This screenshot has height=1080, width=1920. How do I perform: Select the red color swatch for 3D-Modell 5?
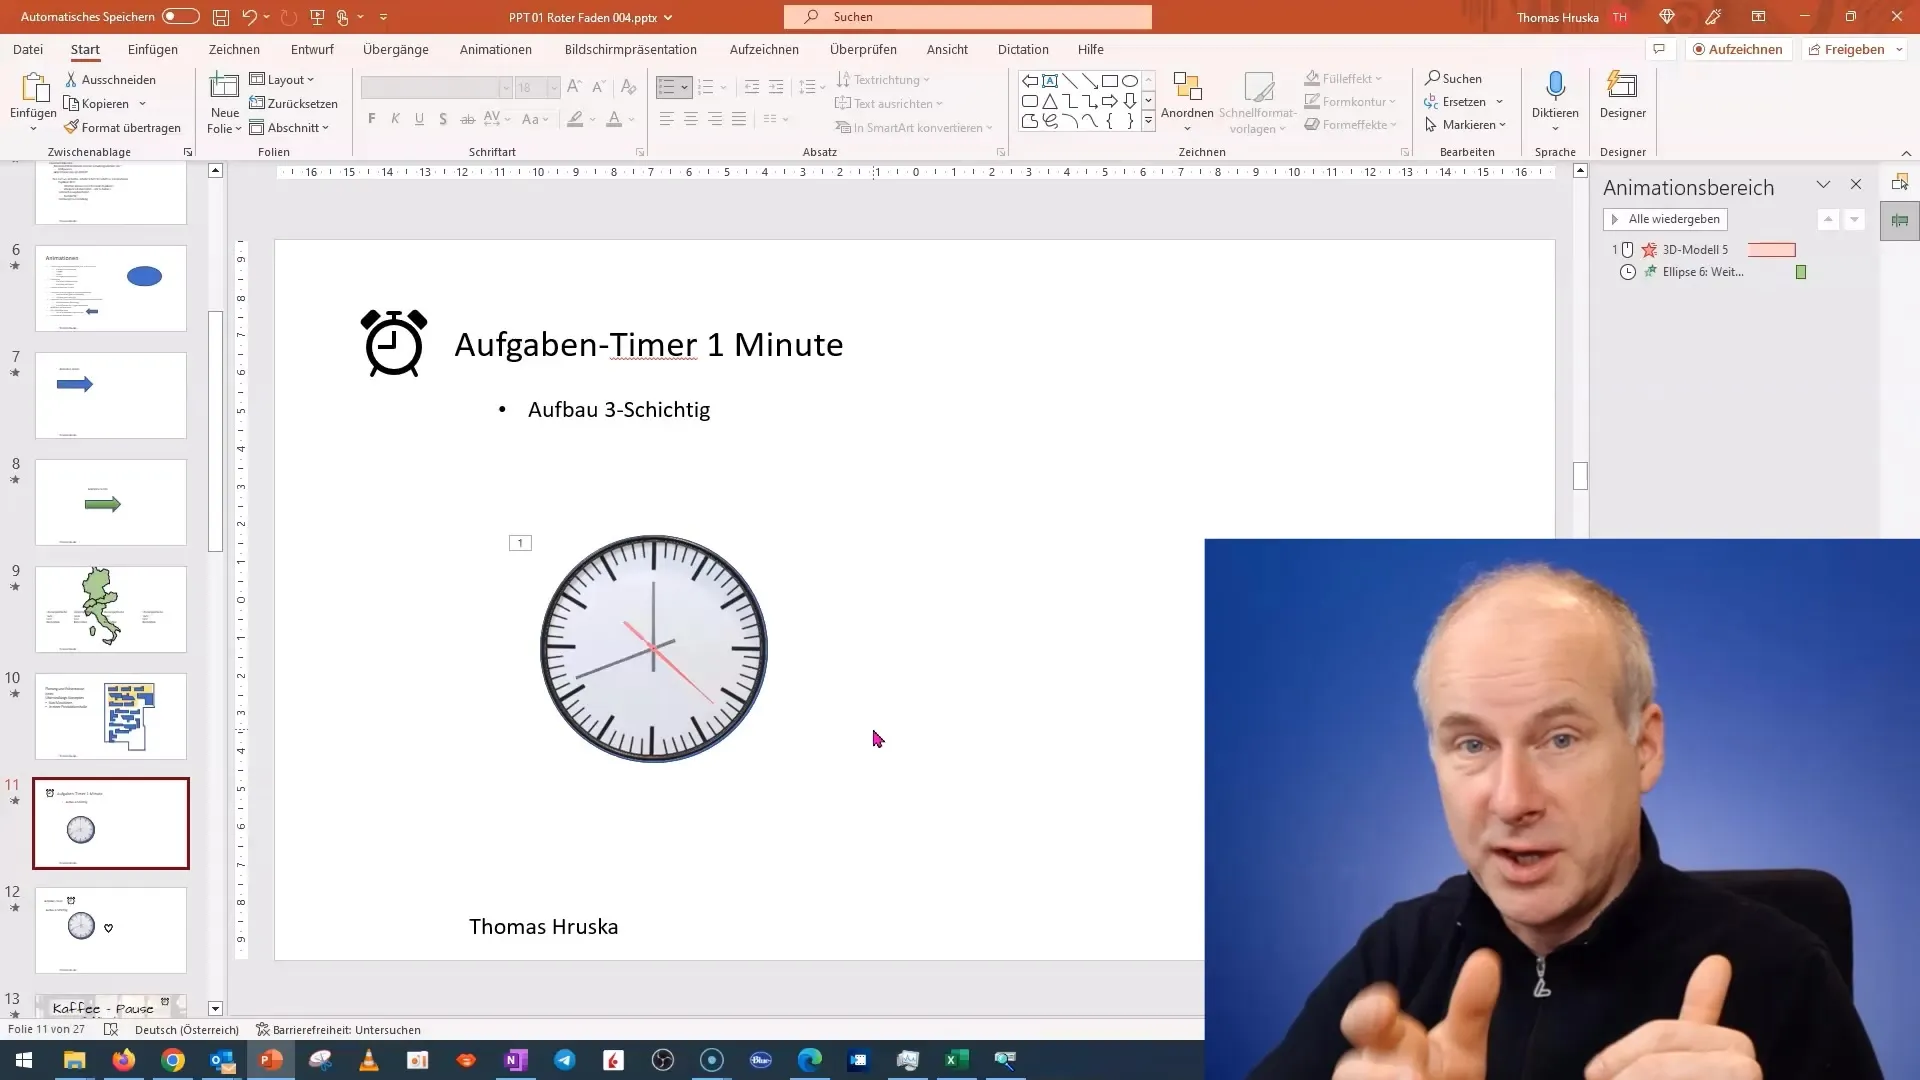[1772, 249]
